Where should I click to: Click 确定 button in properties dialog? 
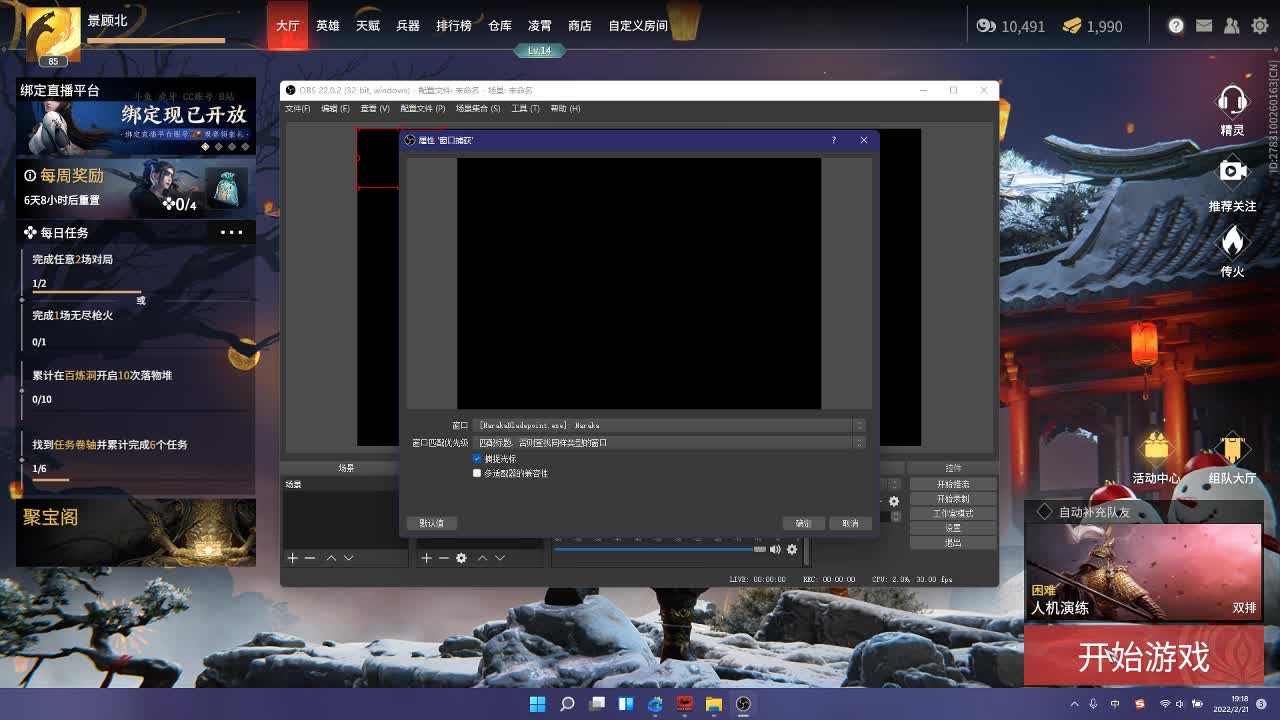pyautogui.click(x=803, y=523)
